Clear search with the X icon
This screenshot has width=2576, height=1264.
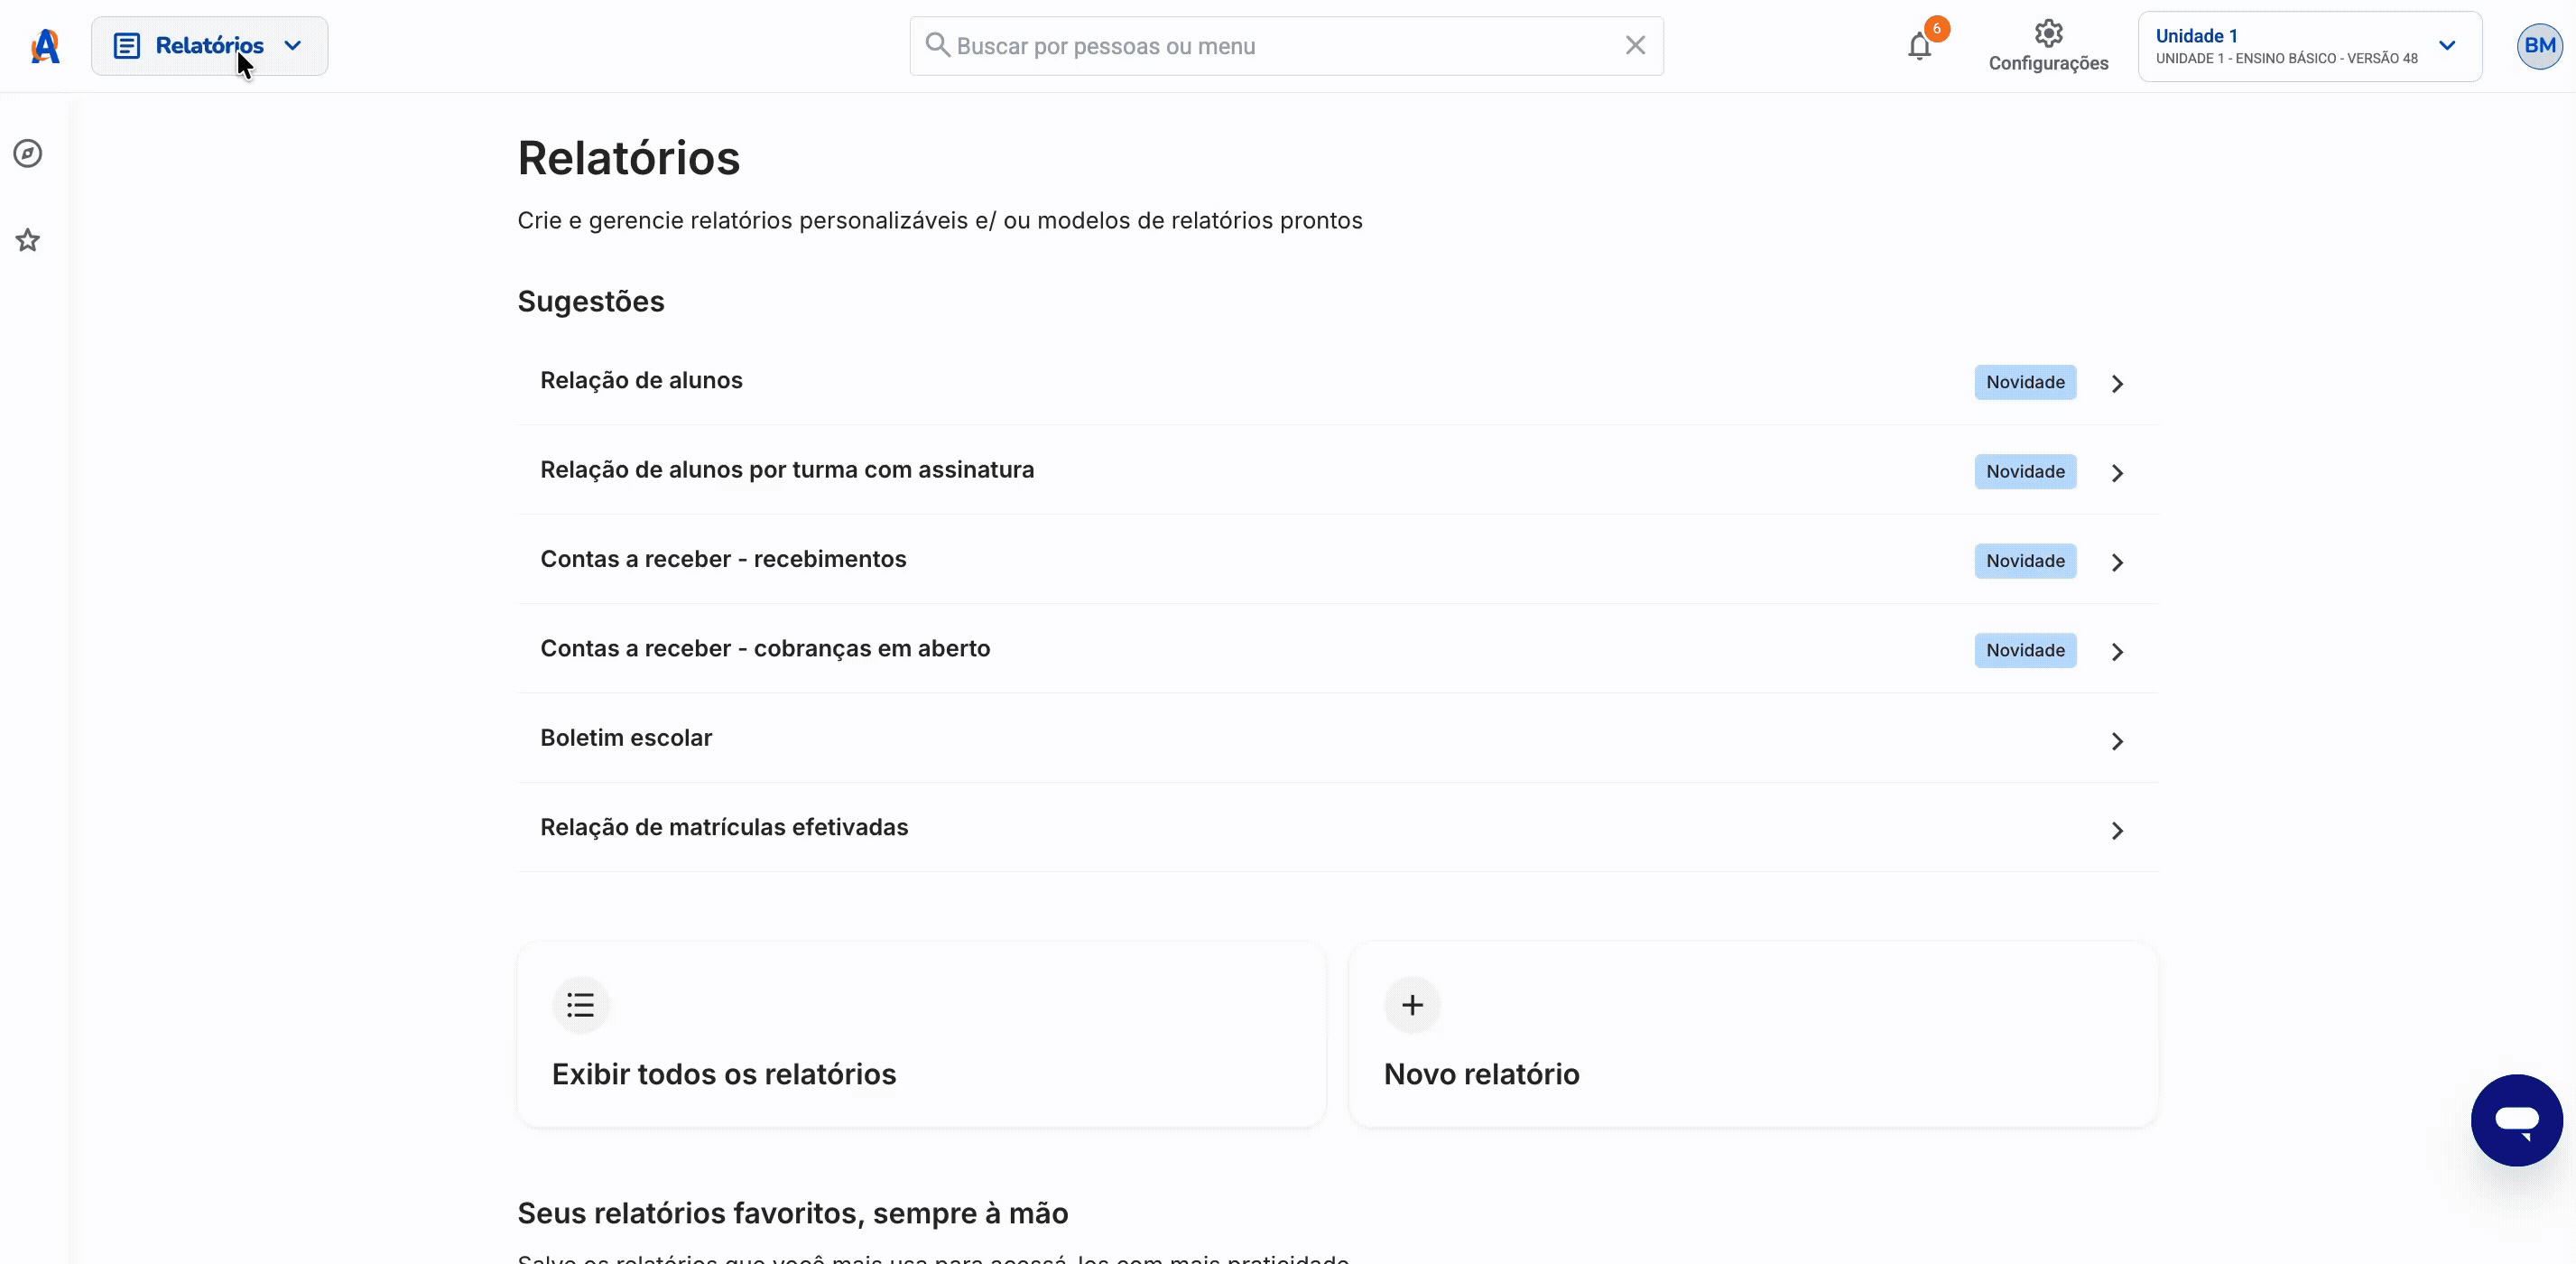(x=1635, y=45)
